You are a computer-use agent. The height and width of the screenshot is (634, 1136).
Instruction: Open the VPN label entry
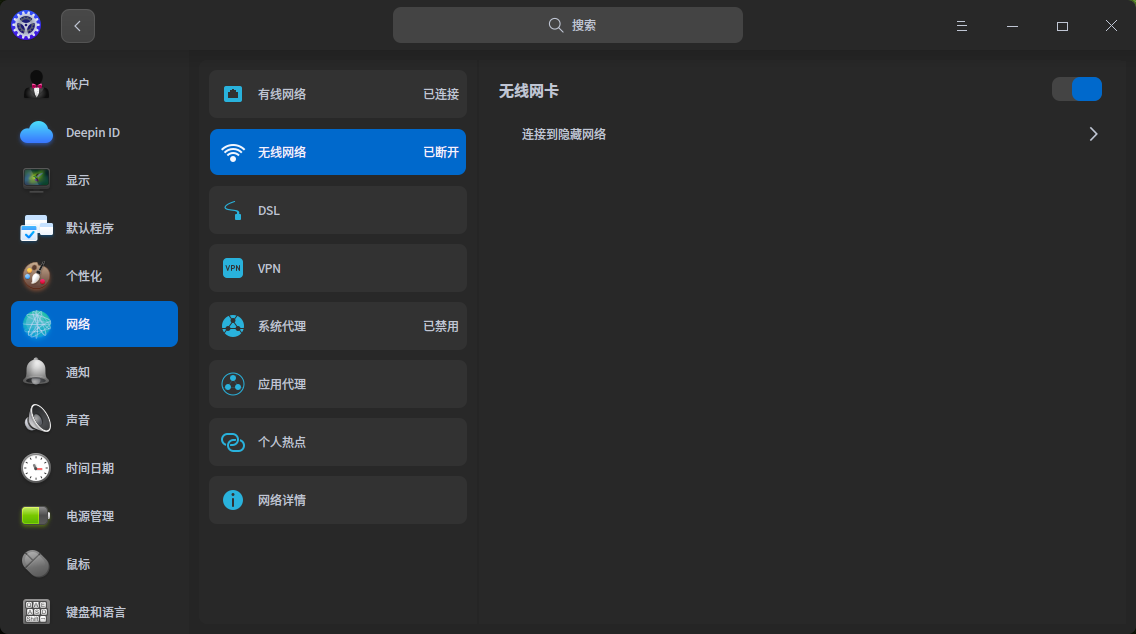[x=270, y=268]
